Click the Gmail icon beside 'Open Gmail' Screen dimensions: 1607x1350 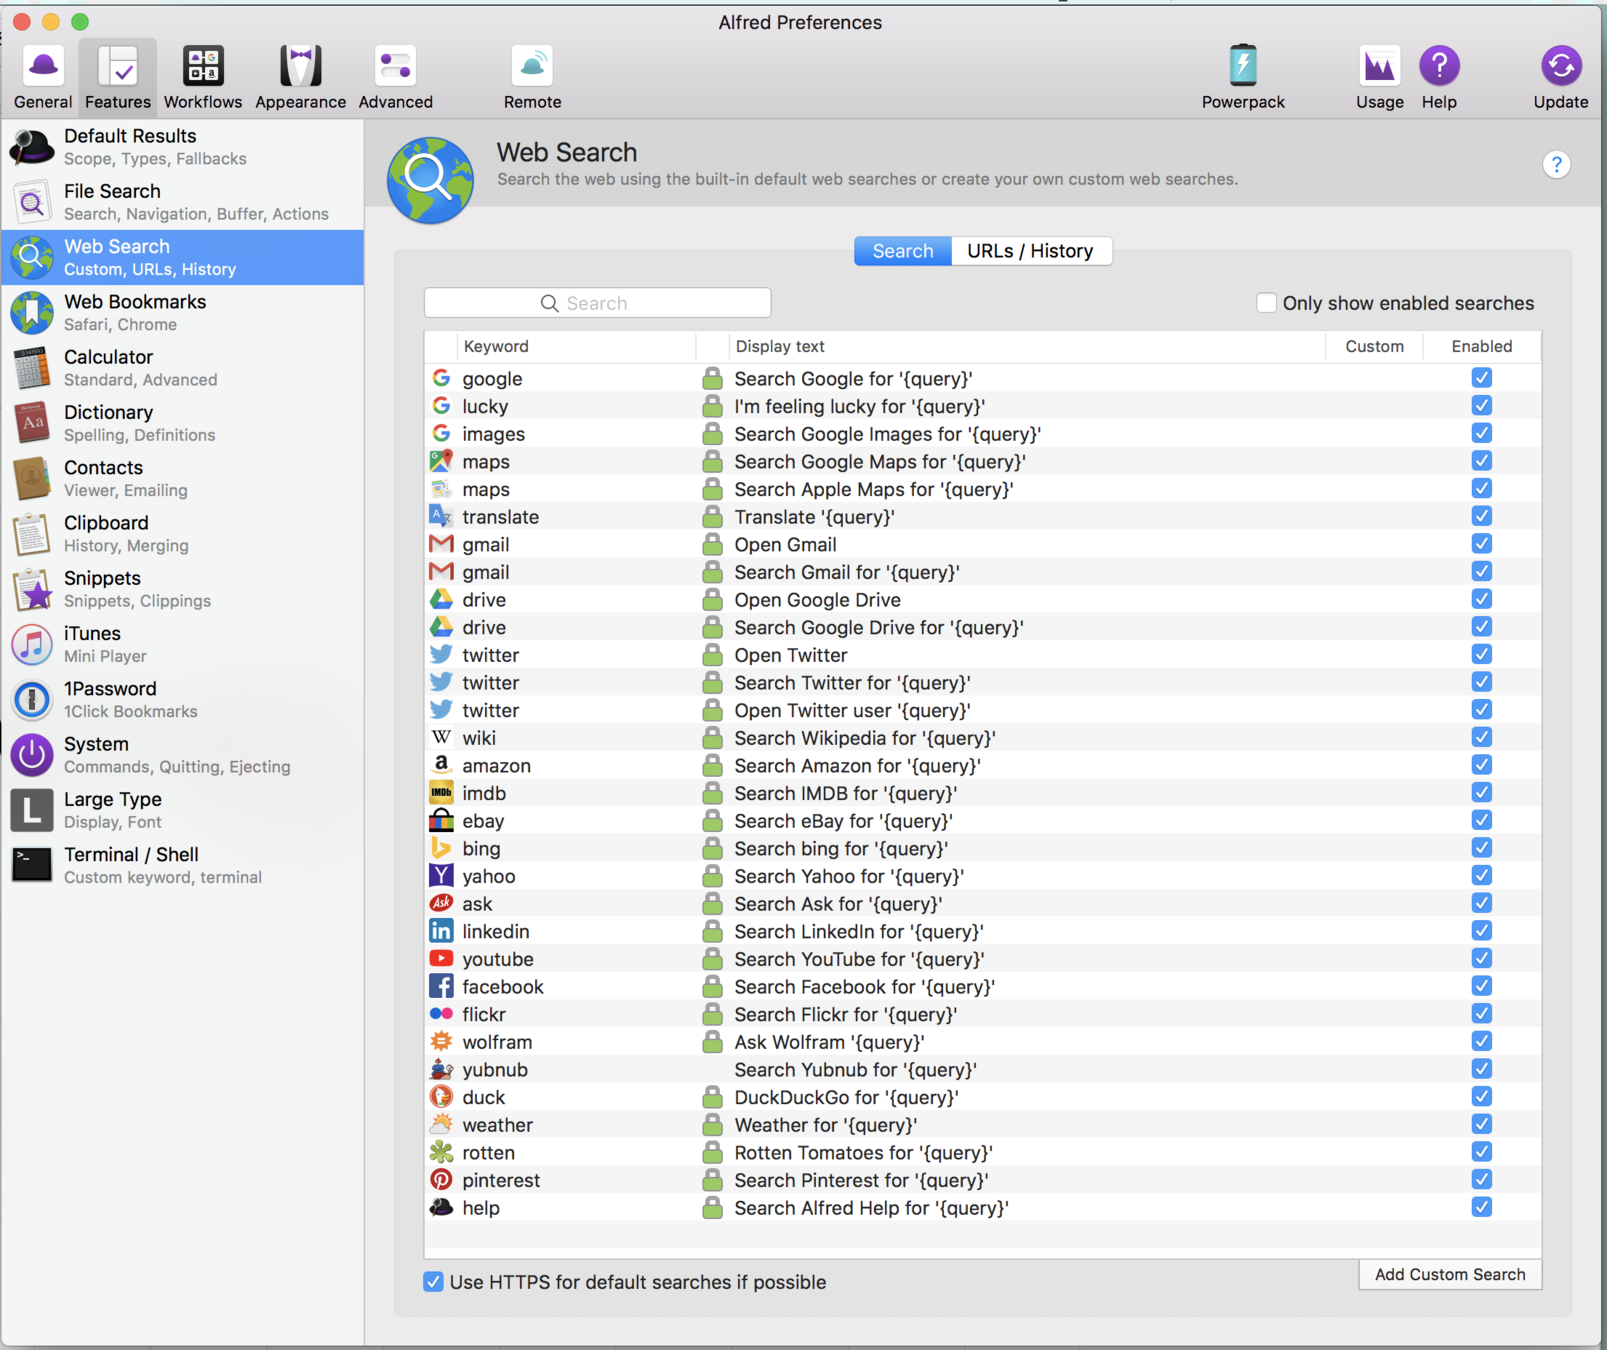441,544
